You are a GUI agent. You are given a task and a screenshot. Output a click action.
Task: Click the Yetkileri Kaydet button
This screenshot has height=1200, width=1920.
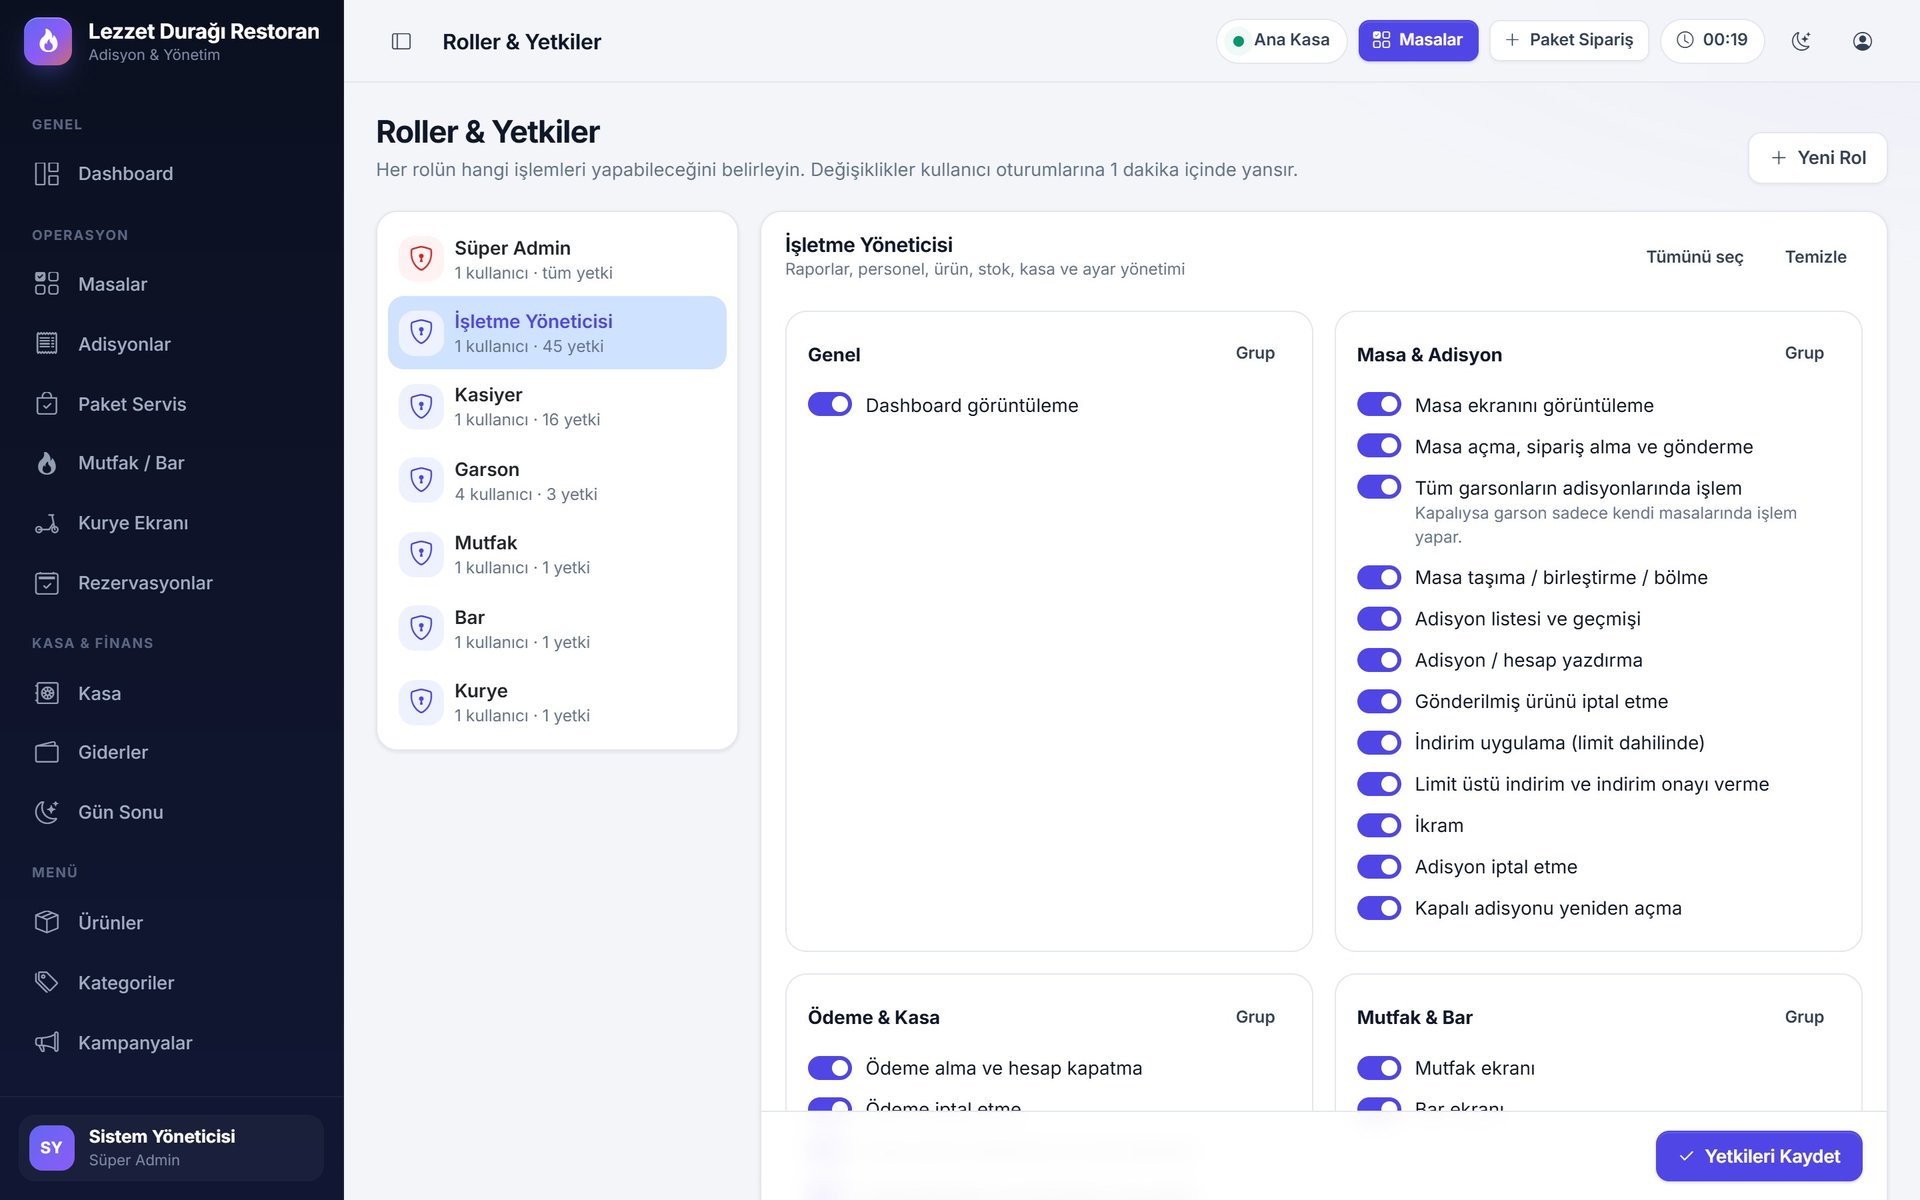(x=1759, y=1156)
